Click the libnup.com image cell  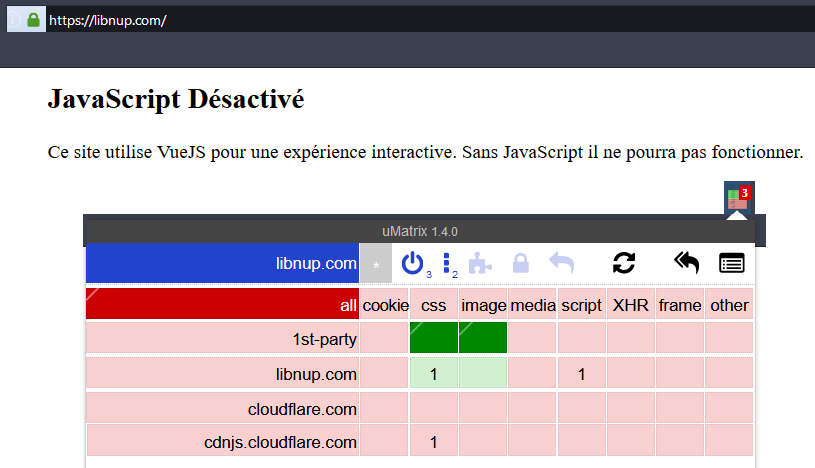click(x=483, y=373)
